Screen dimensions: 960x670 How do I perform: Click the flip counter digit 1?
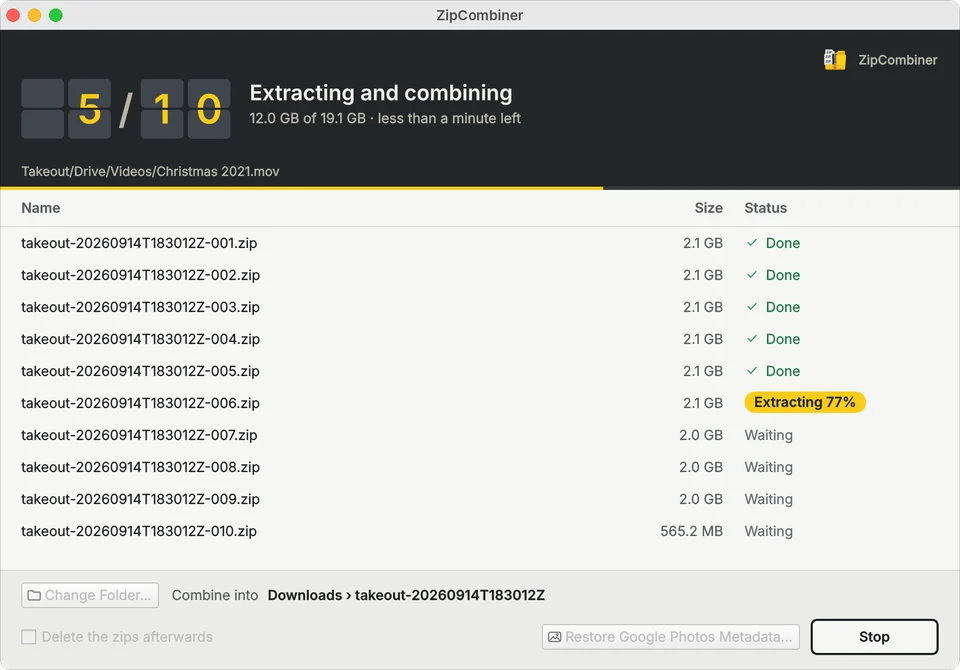coord(162,109)
